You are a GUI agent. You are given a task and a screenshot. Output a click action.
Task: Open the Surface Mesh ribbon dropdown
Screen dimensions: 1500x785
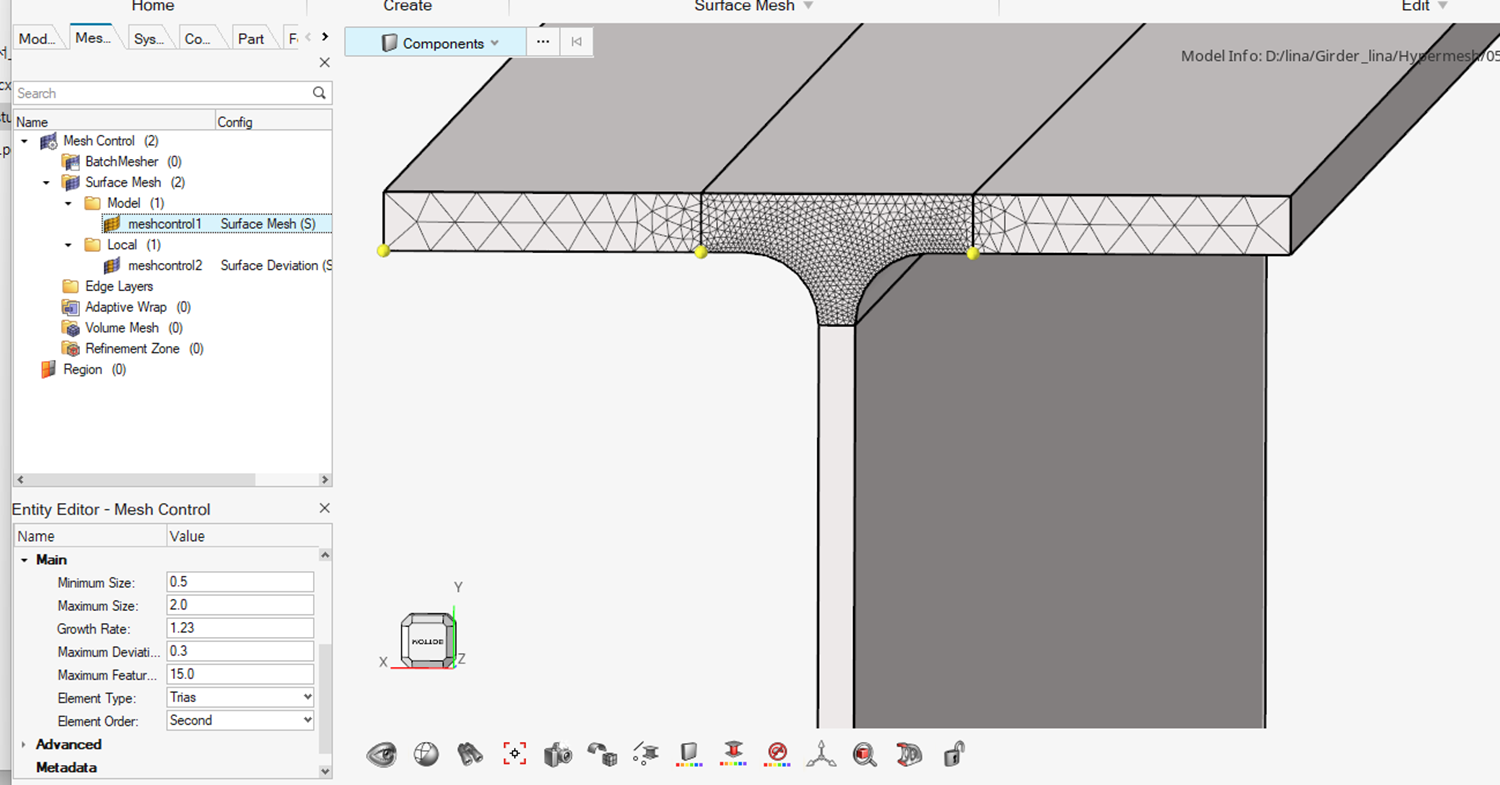click(x=808, y=6)
